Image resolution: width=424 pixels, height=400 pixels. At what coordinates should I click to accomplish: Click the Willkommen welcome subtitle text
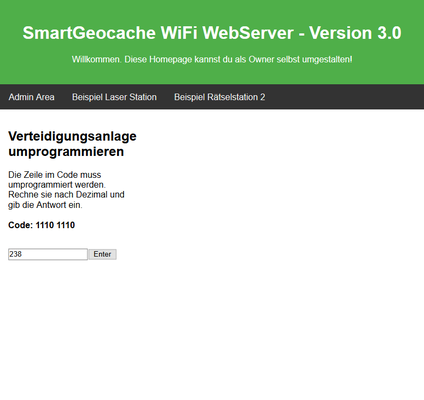click(x=212, y=59)
